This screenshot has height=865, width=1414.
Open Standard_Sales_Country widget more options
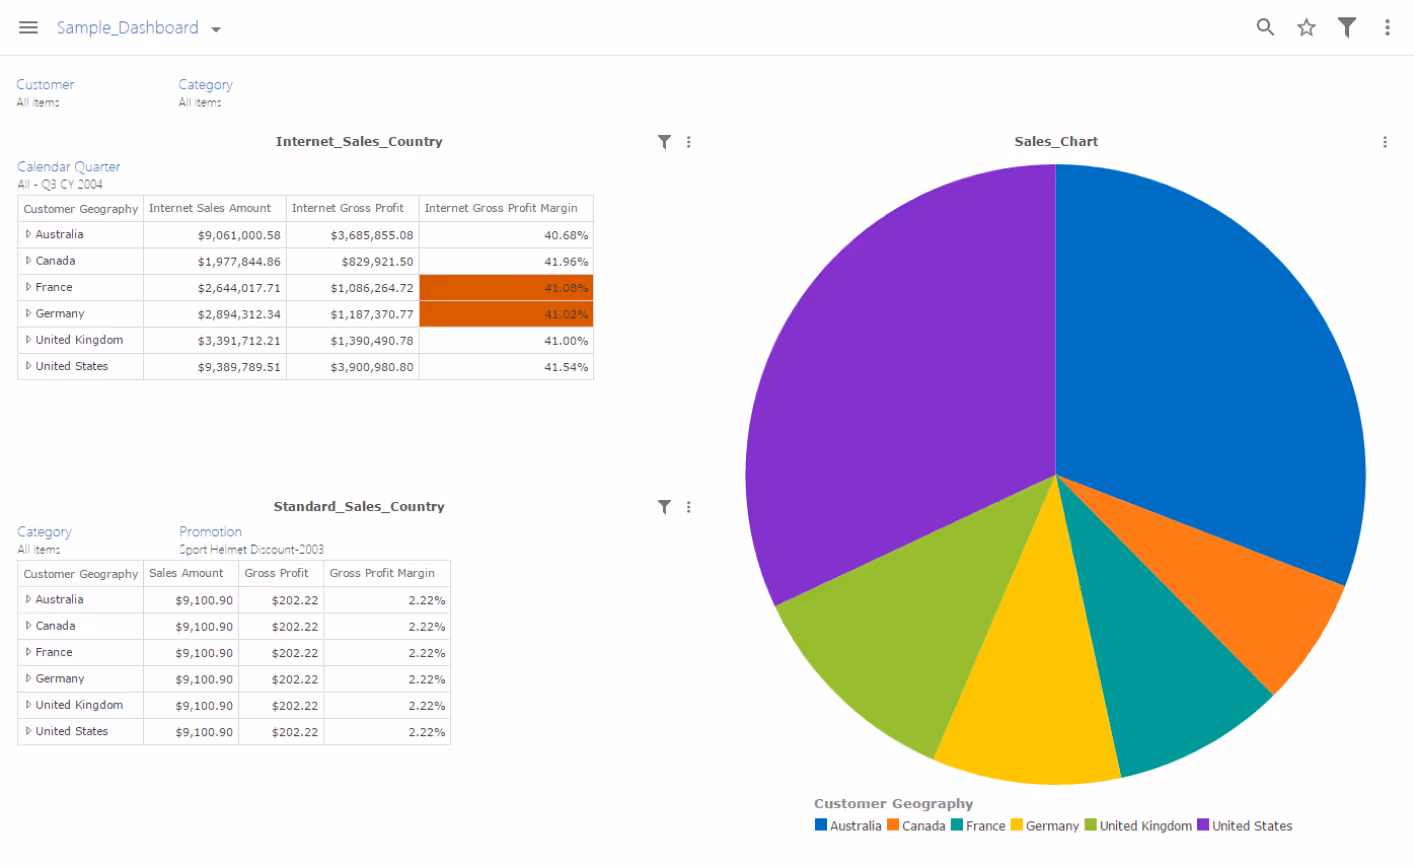click(689, 507)
